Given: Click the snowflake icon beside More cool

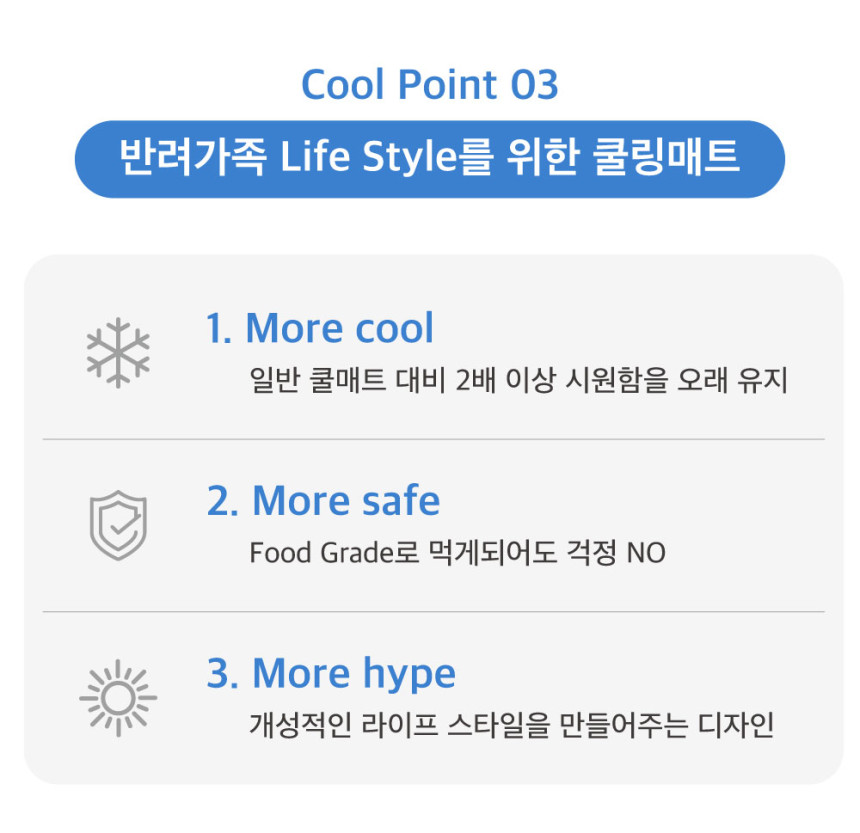Looking at the screenshot, I should coord(118,353).
